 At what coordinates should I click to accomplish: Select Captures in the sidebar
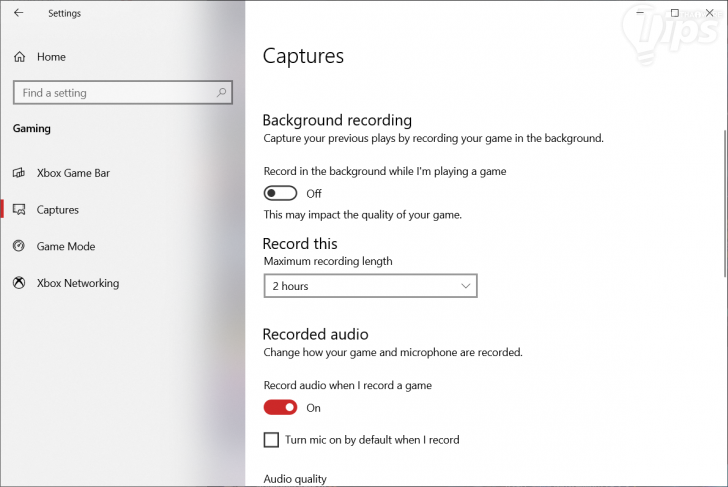[x=58, y=210]
